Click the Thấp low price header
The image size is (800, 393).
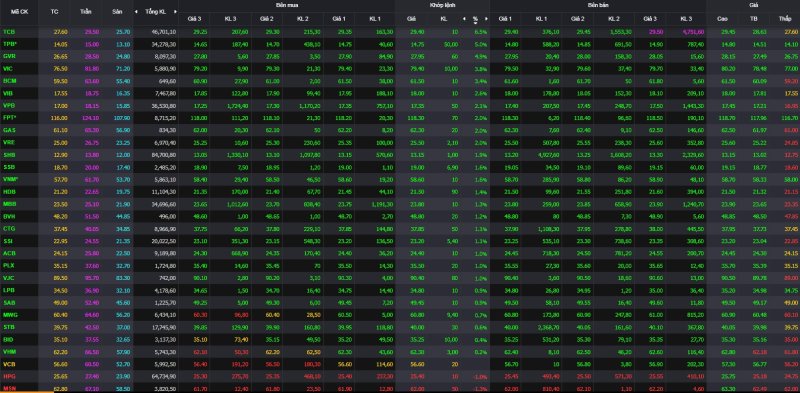coord(785,19)
